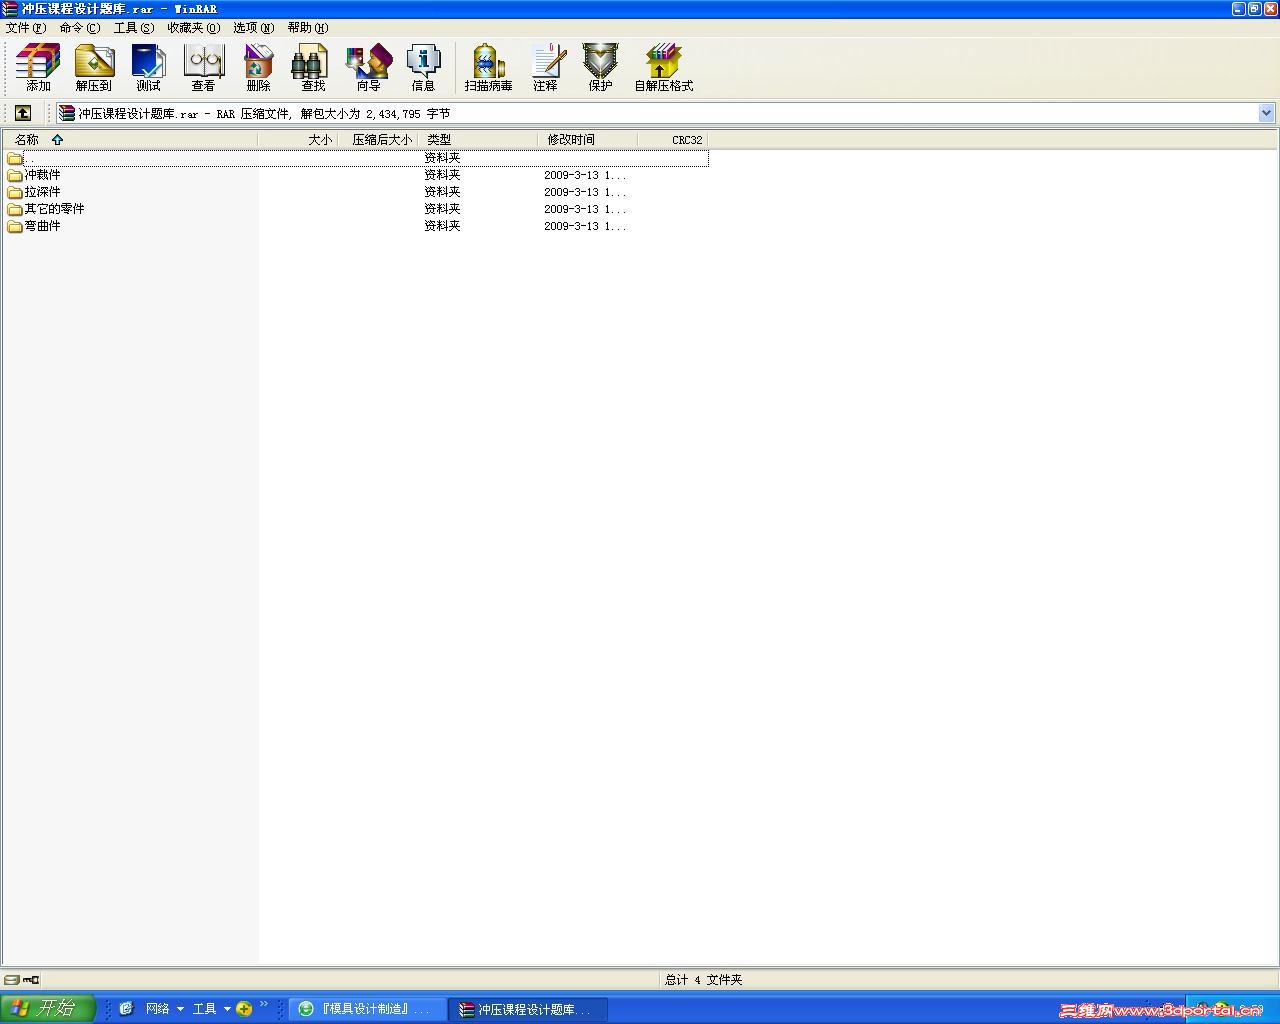
Task: Click the 总计 4 文件夹 status text
Action: pyautogui.click(x=704, y=980)
